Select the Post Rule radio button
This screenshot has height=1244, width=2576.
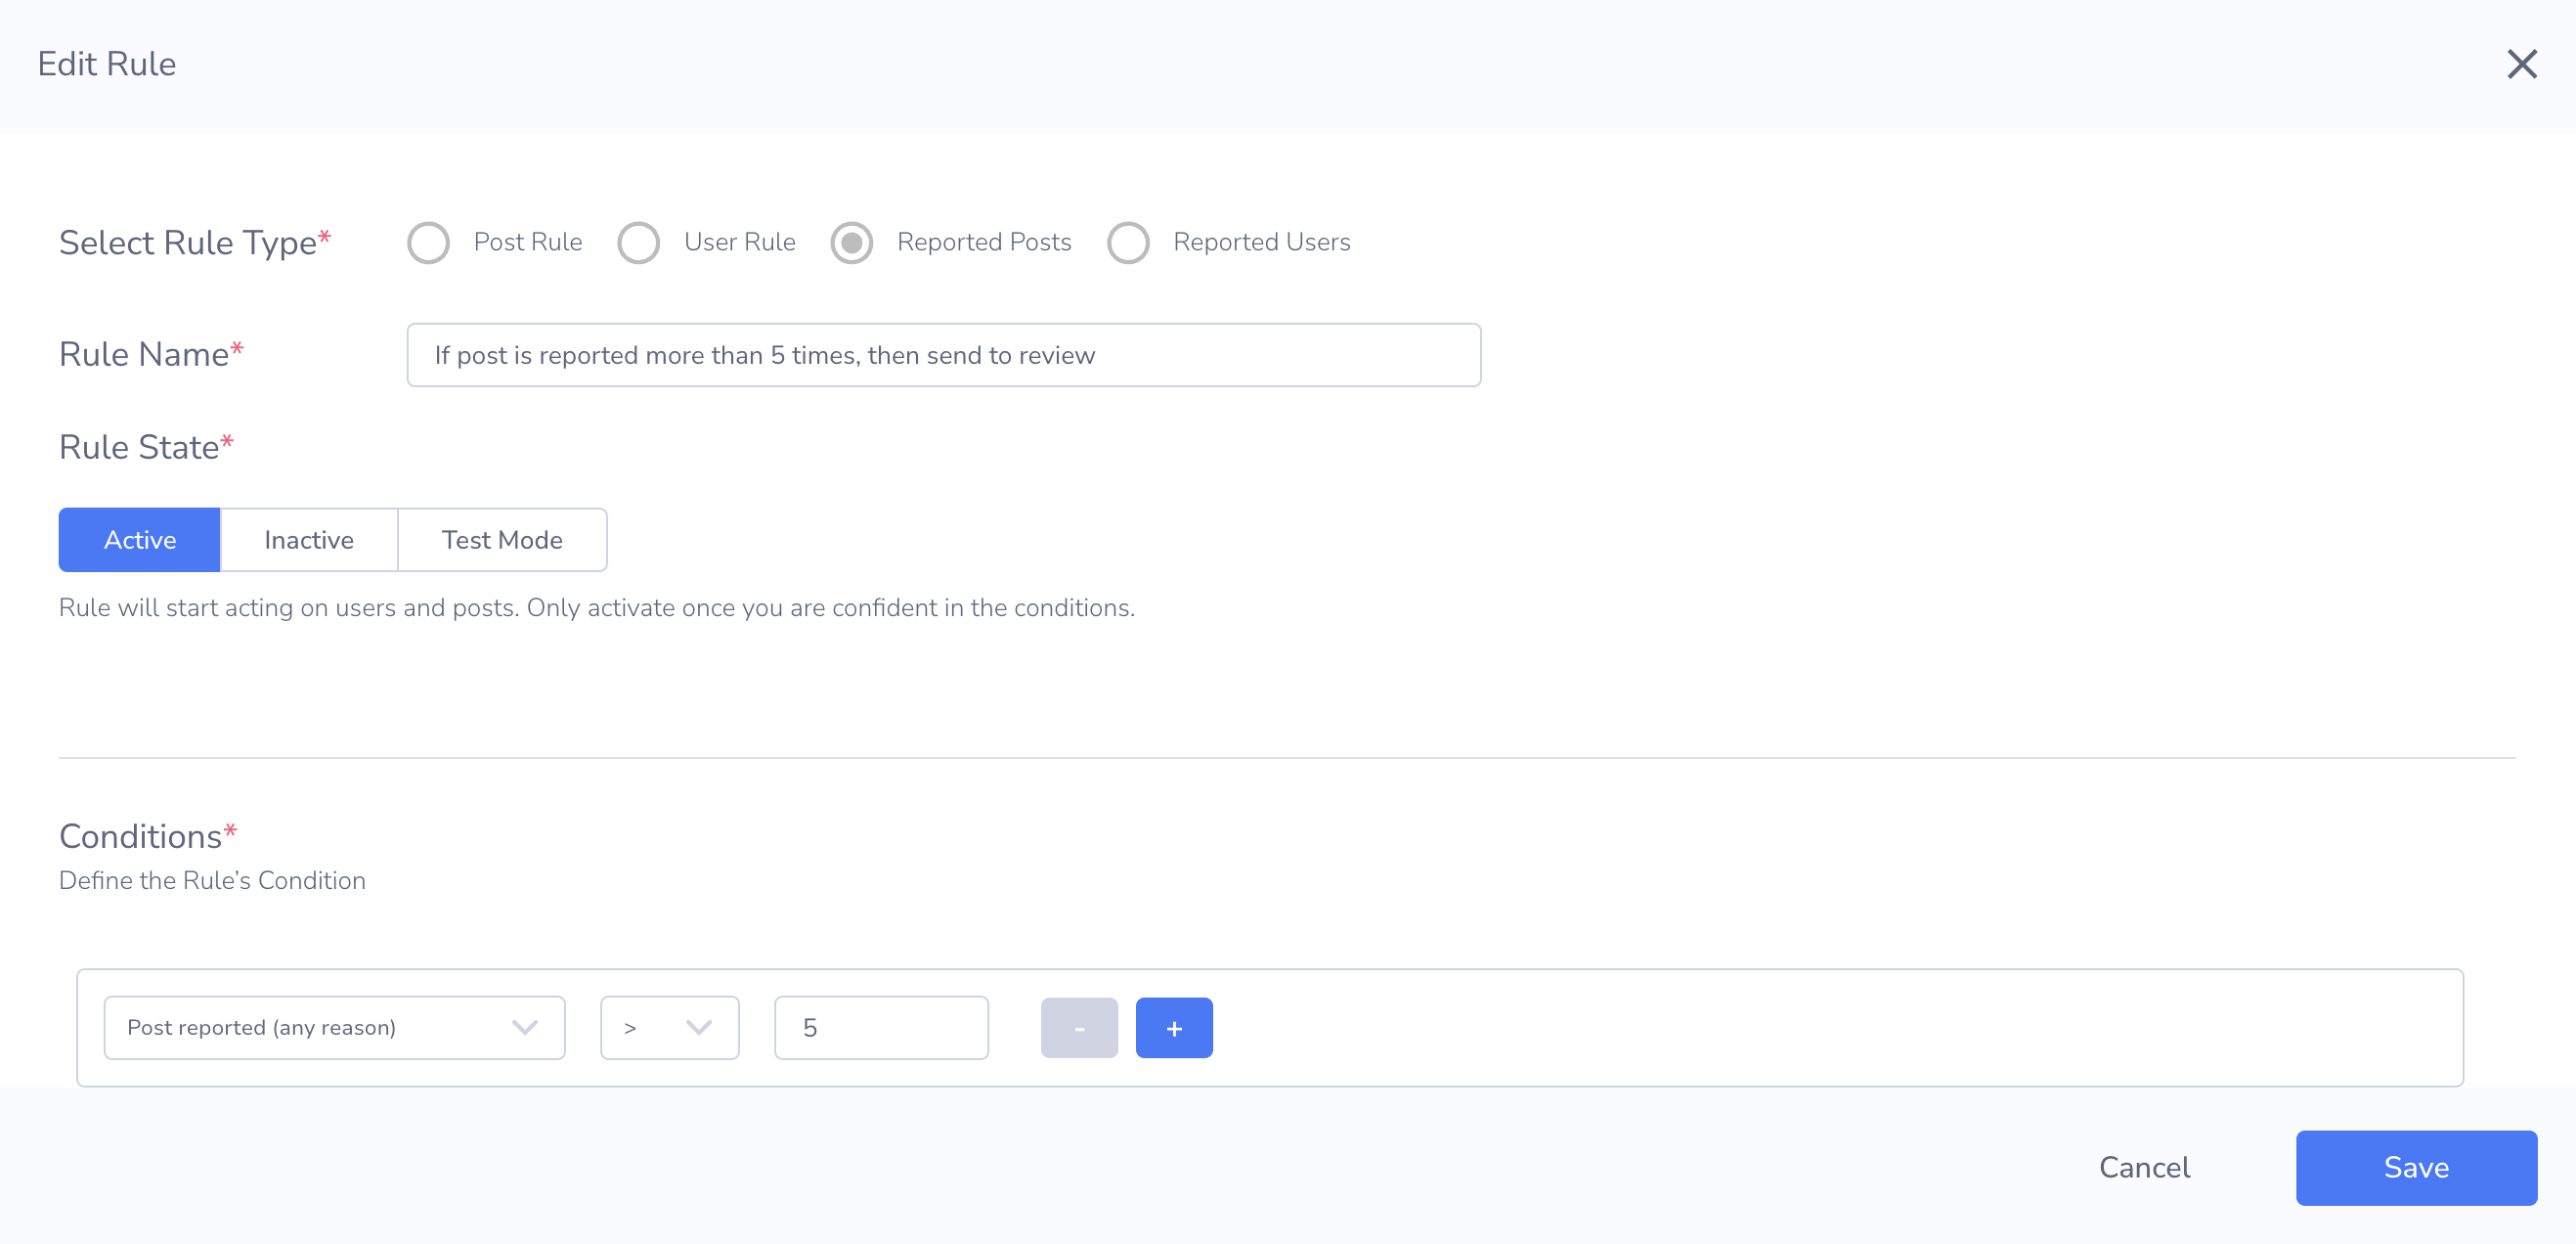pos(429,243)
